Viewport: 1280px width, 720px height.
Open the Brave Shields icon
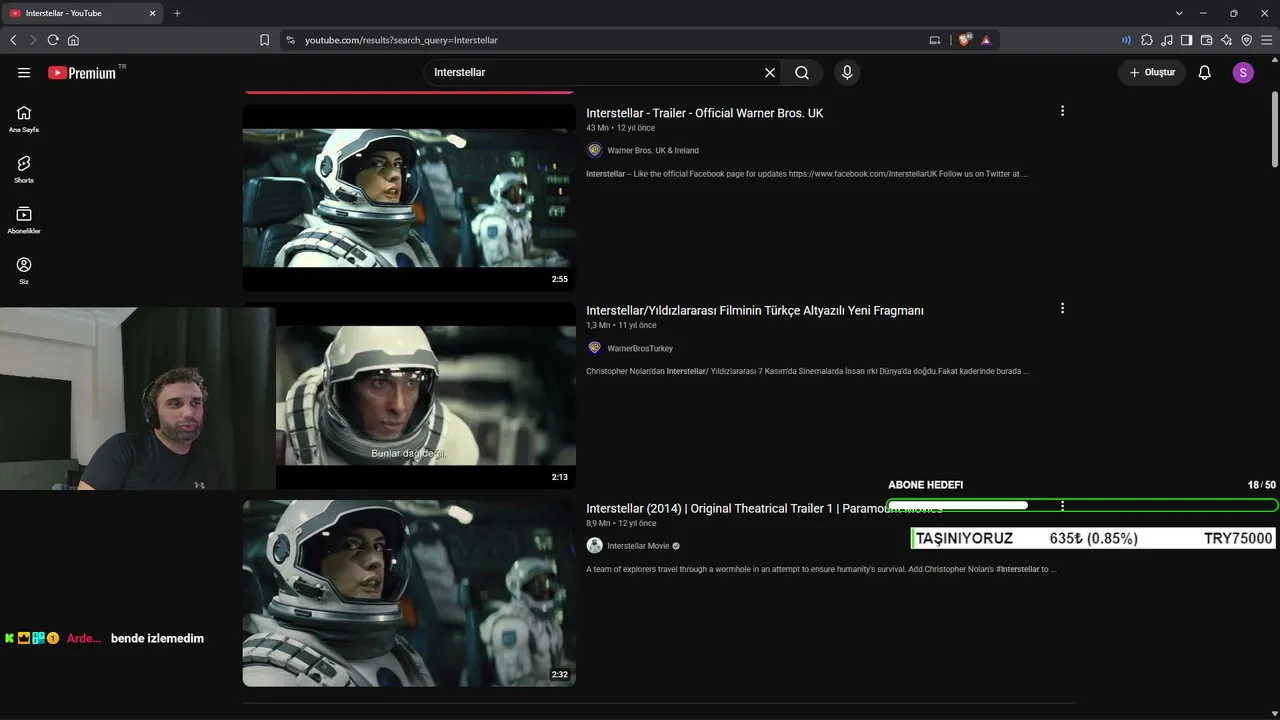tap(965, 40)
